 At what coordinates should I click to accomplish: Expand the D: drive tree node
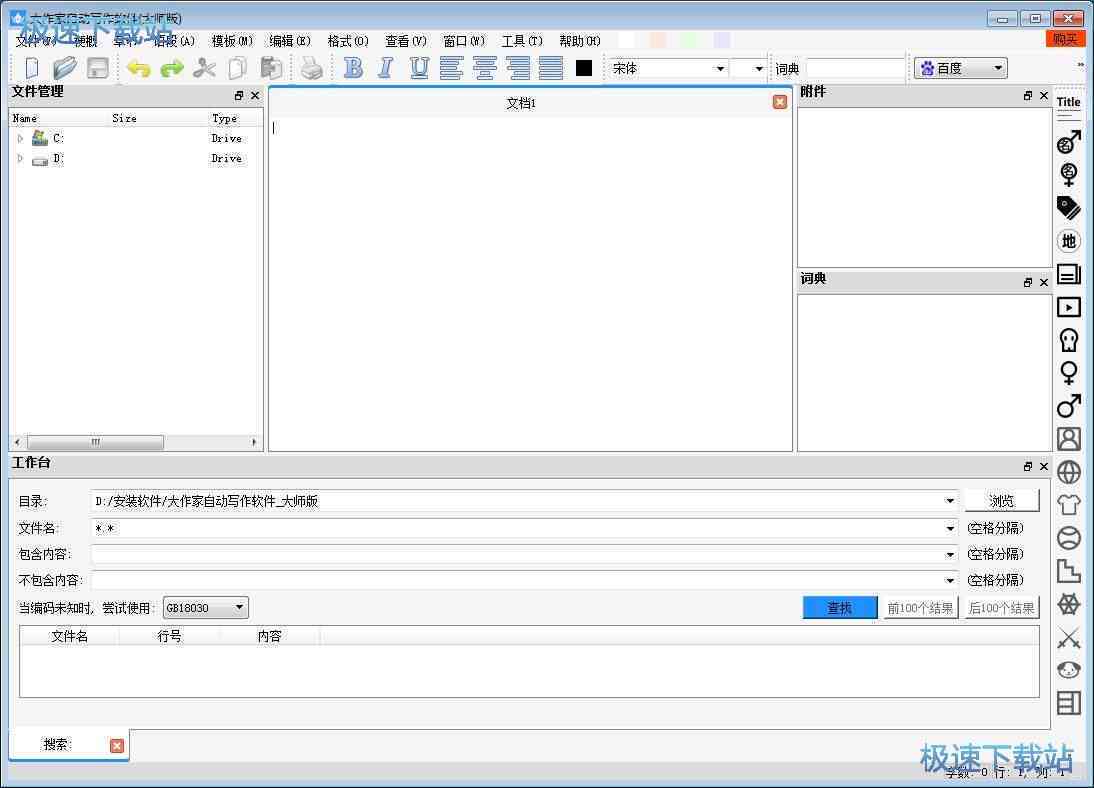tap(20, 158)
